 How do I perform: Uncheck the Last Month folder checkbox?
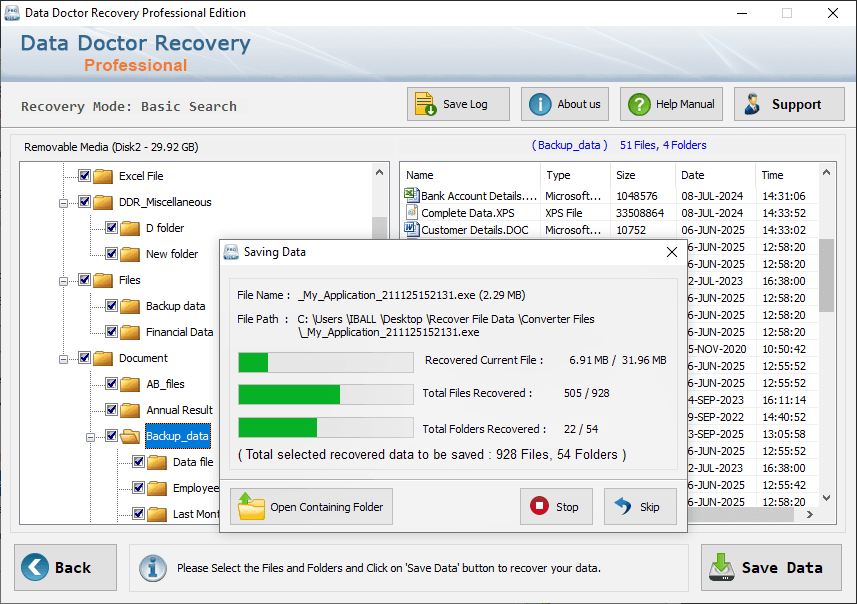coord(138,513)
